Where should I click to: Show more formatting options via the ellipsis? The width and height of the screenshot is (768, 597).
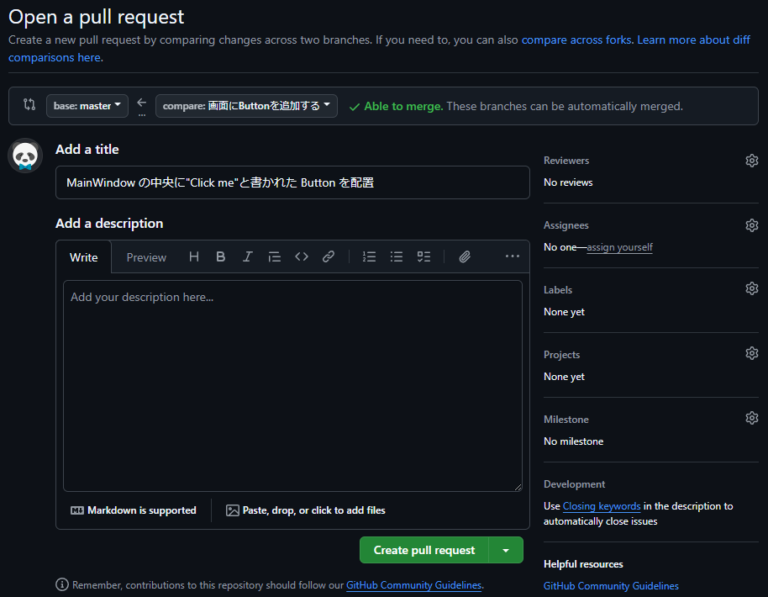click(512, 257)
